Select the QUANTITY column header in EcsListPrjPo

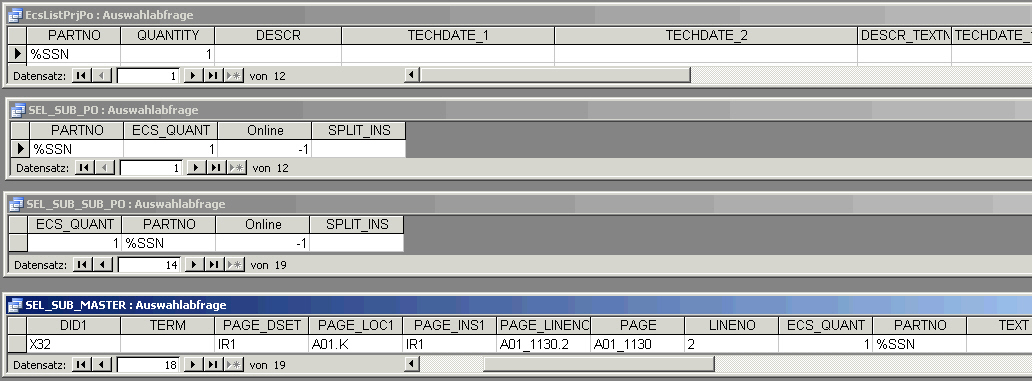pyautogui.click(x=168, y=36)
